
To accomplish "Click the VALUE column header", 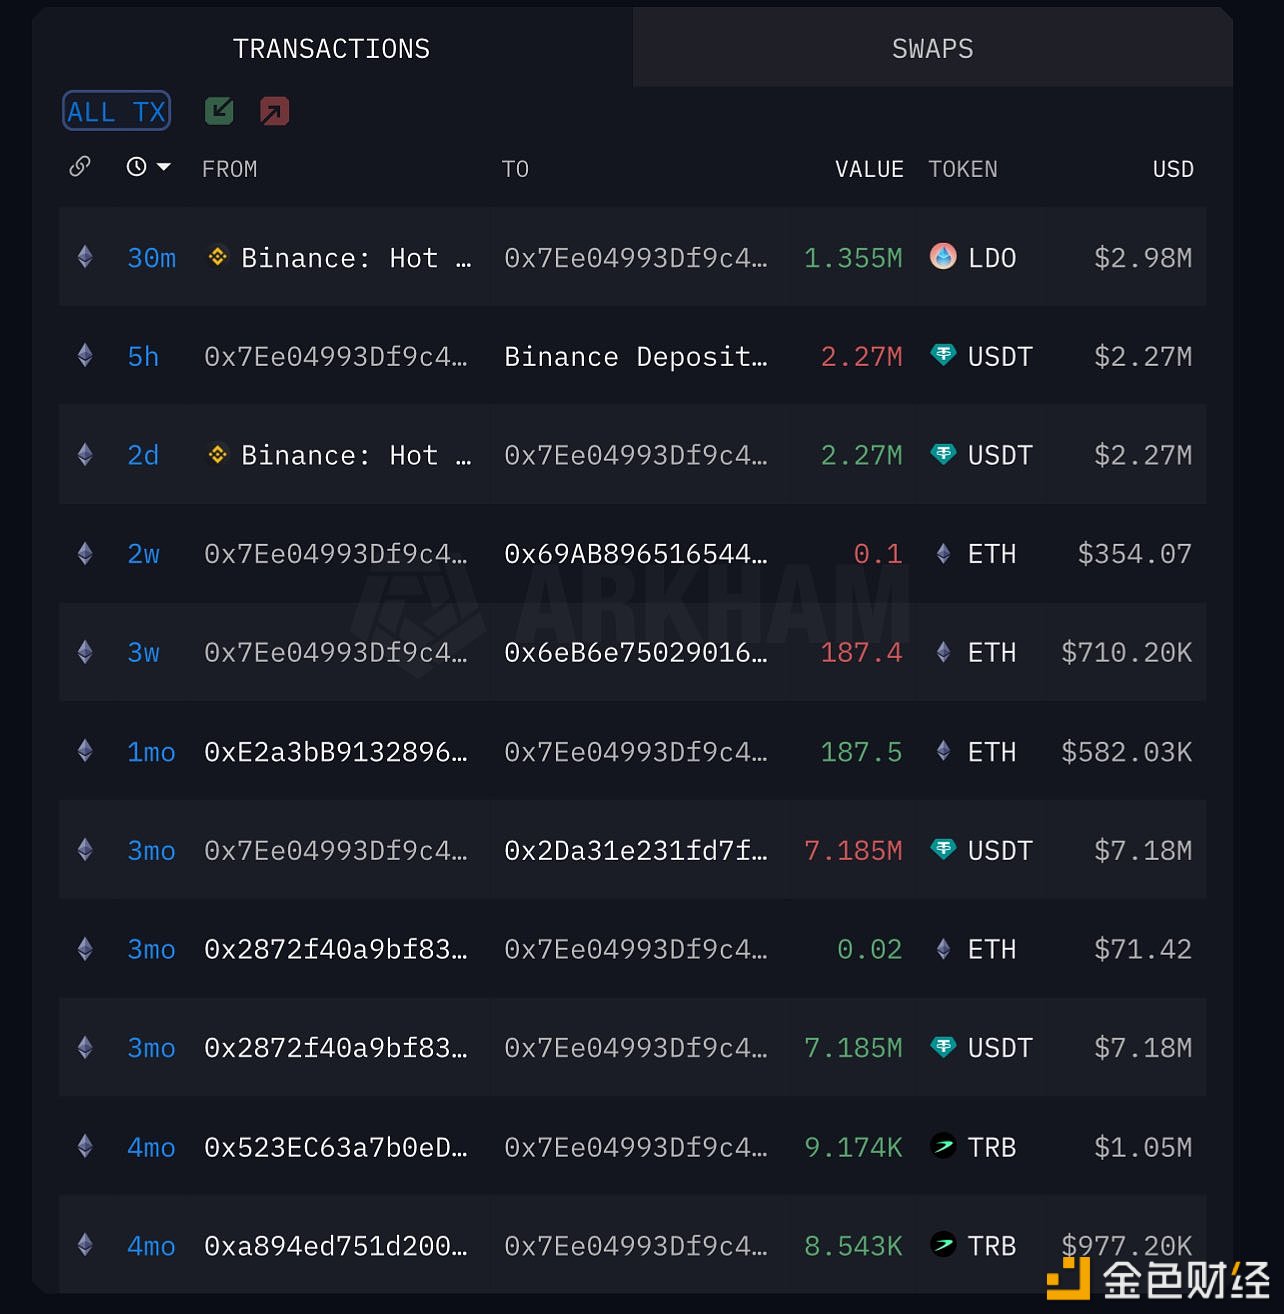I will click(x=869, y=169).
